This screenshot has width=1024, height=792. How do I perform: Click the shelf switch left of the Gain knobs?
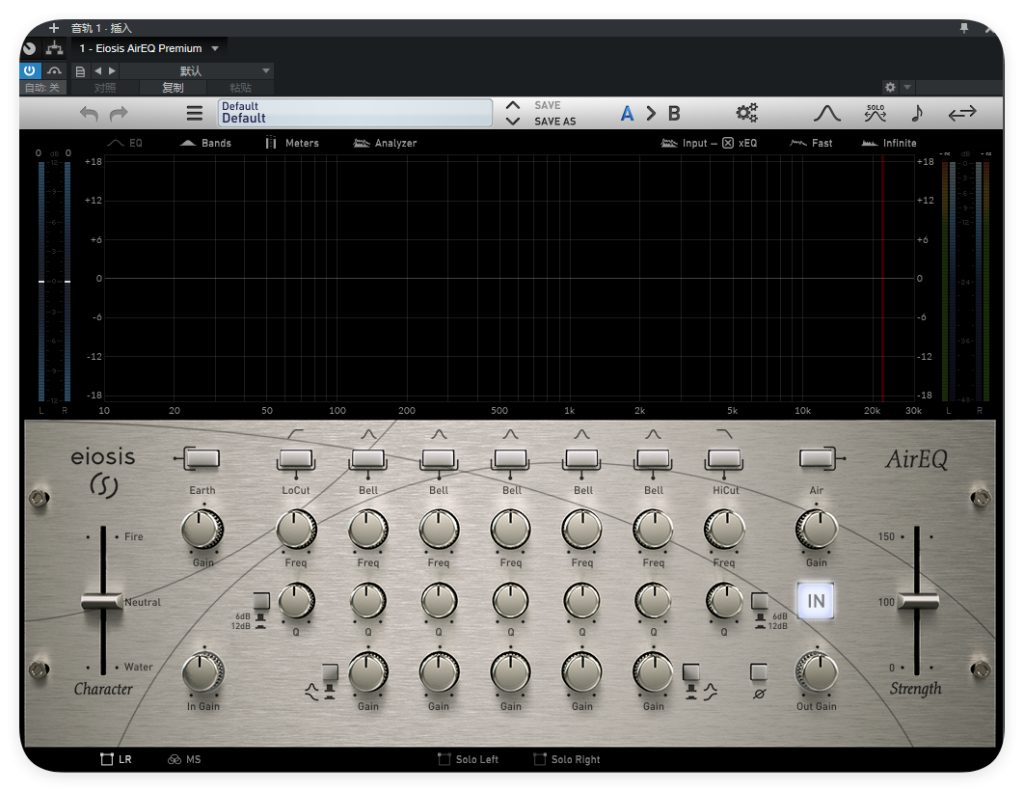330,673
